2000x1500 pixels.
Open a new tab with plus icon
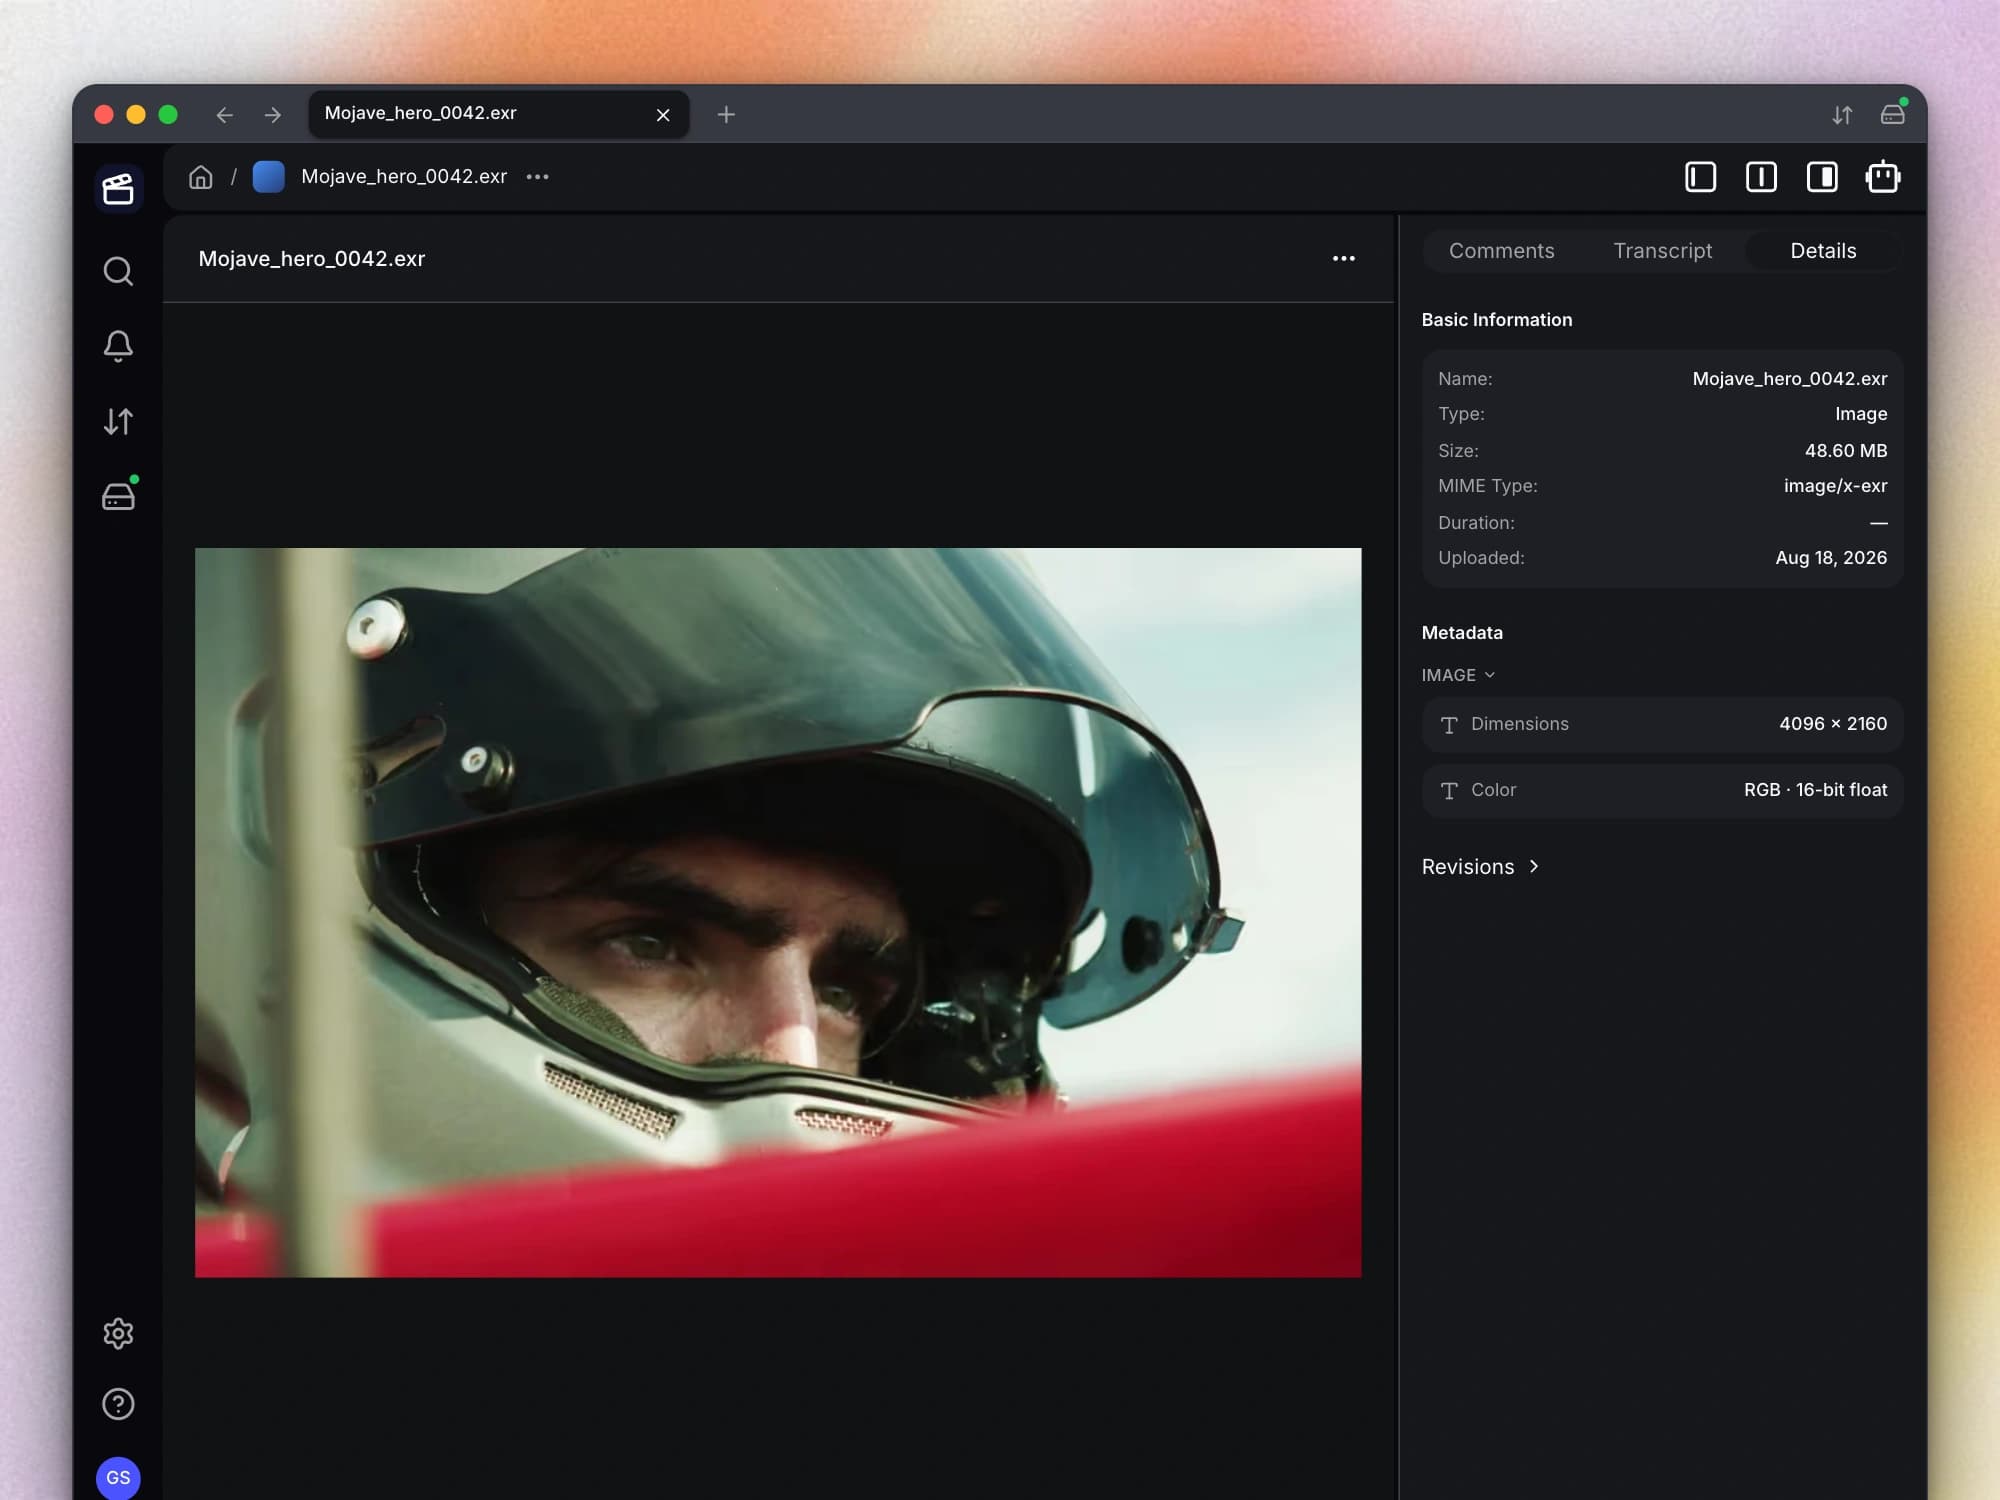tap(726, 115)
